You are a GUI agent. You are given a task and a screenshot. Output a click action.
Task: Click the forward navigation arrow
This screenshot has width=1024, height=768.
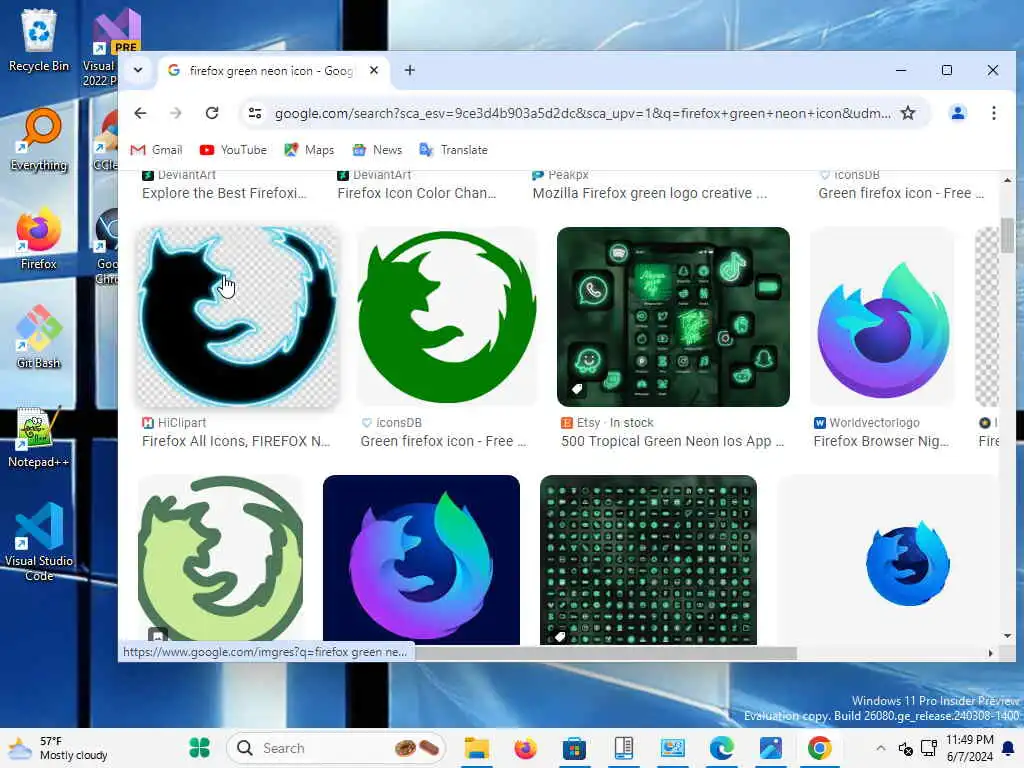pyautogui.click(x=176, y=113)
